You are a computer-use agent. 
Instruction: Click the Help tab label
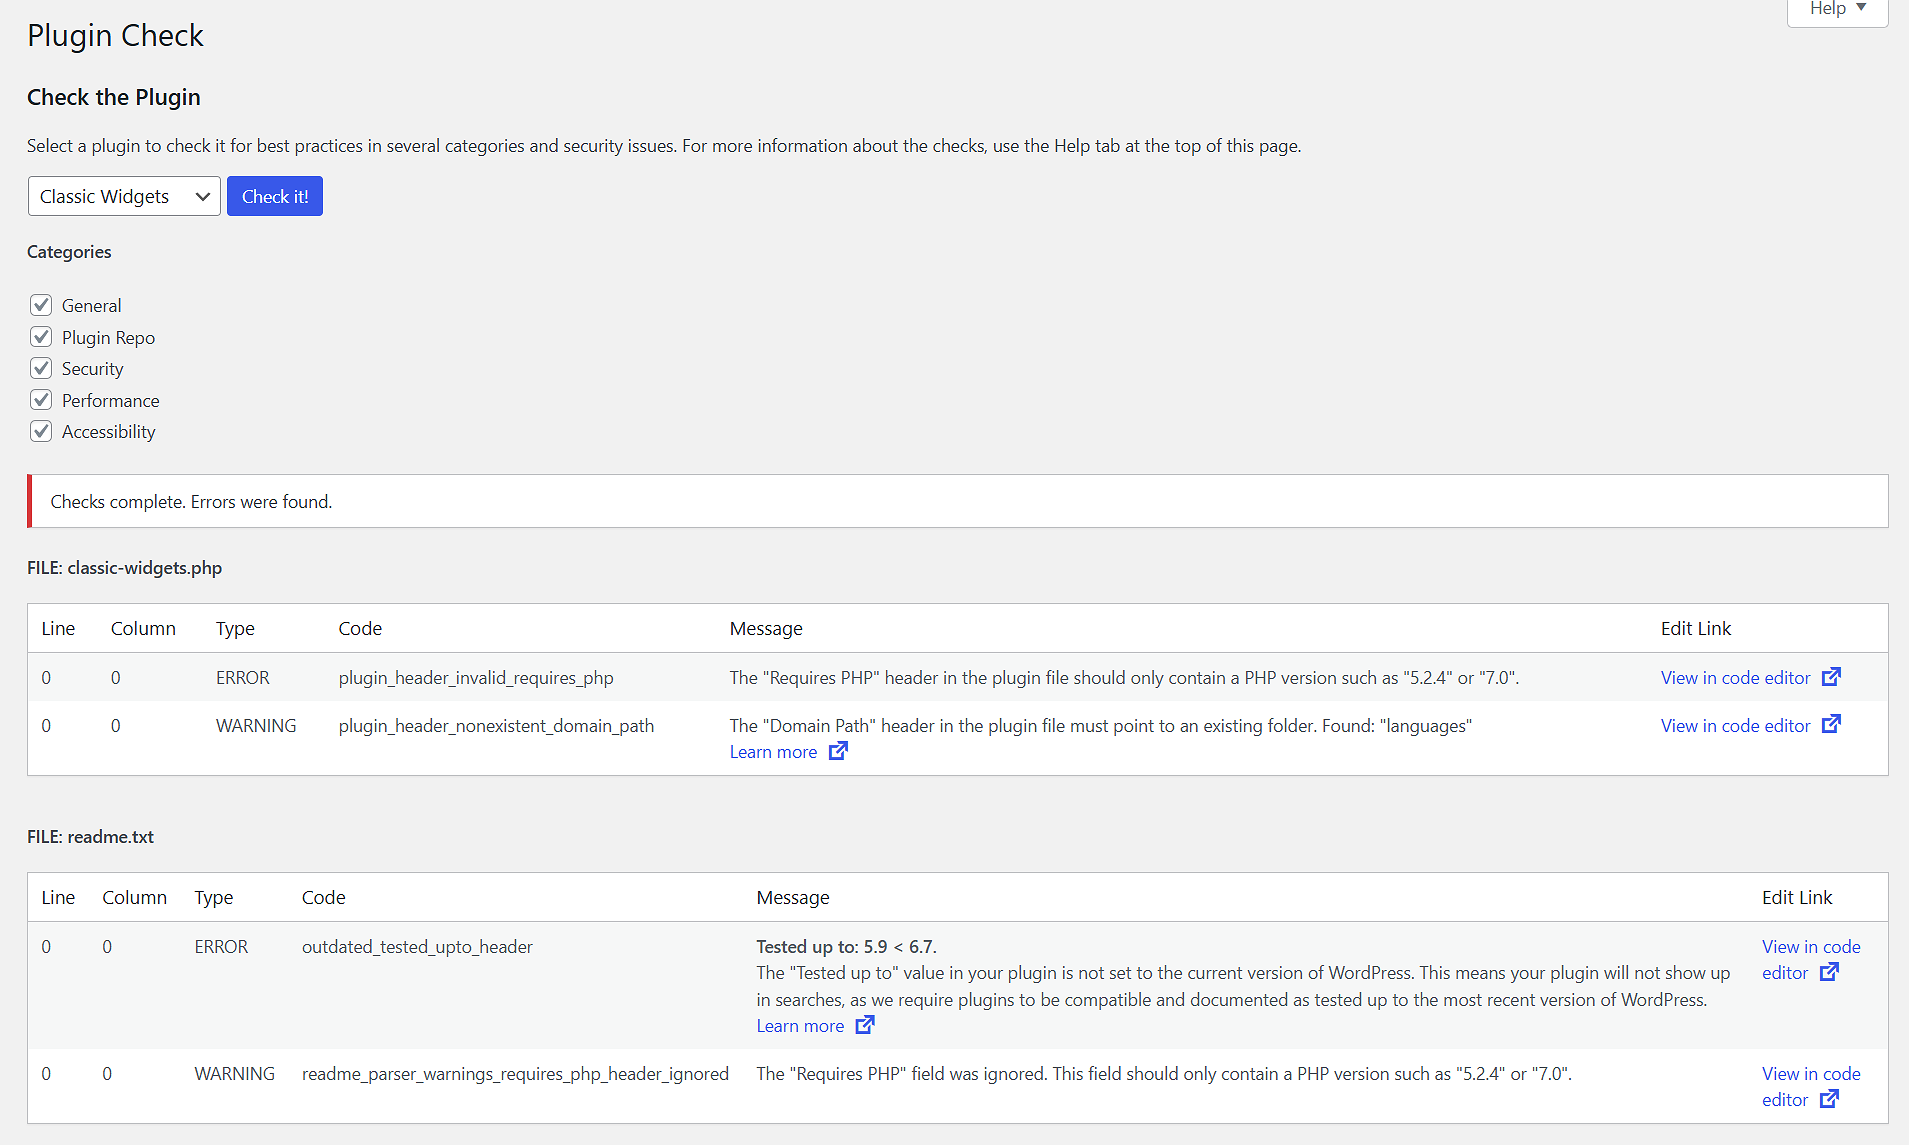pyautogui.click(x=1827, y=8)
